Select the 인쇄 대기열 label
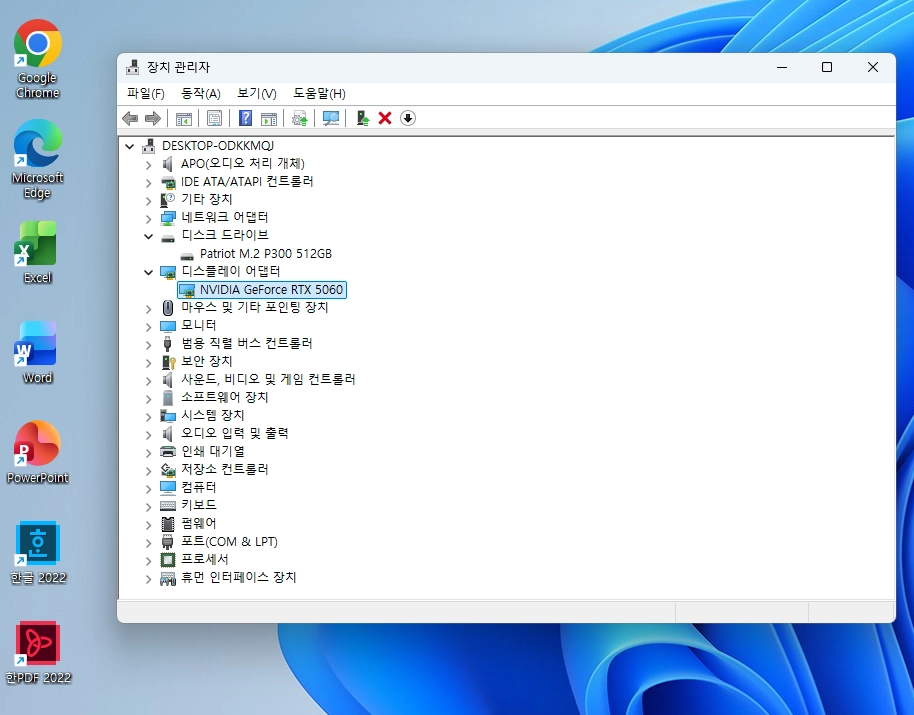 coord(213,451)
